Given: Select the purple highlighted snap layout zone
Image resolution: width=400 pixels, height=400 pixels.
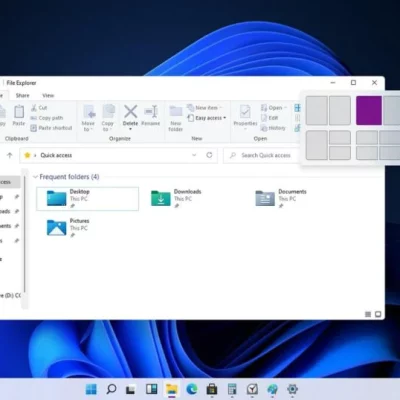Looking at the screenshot, I should click(369, 111).
